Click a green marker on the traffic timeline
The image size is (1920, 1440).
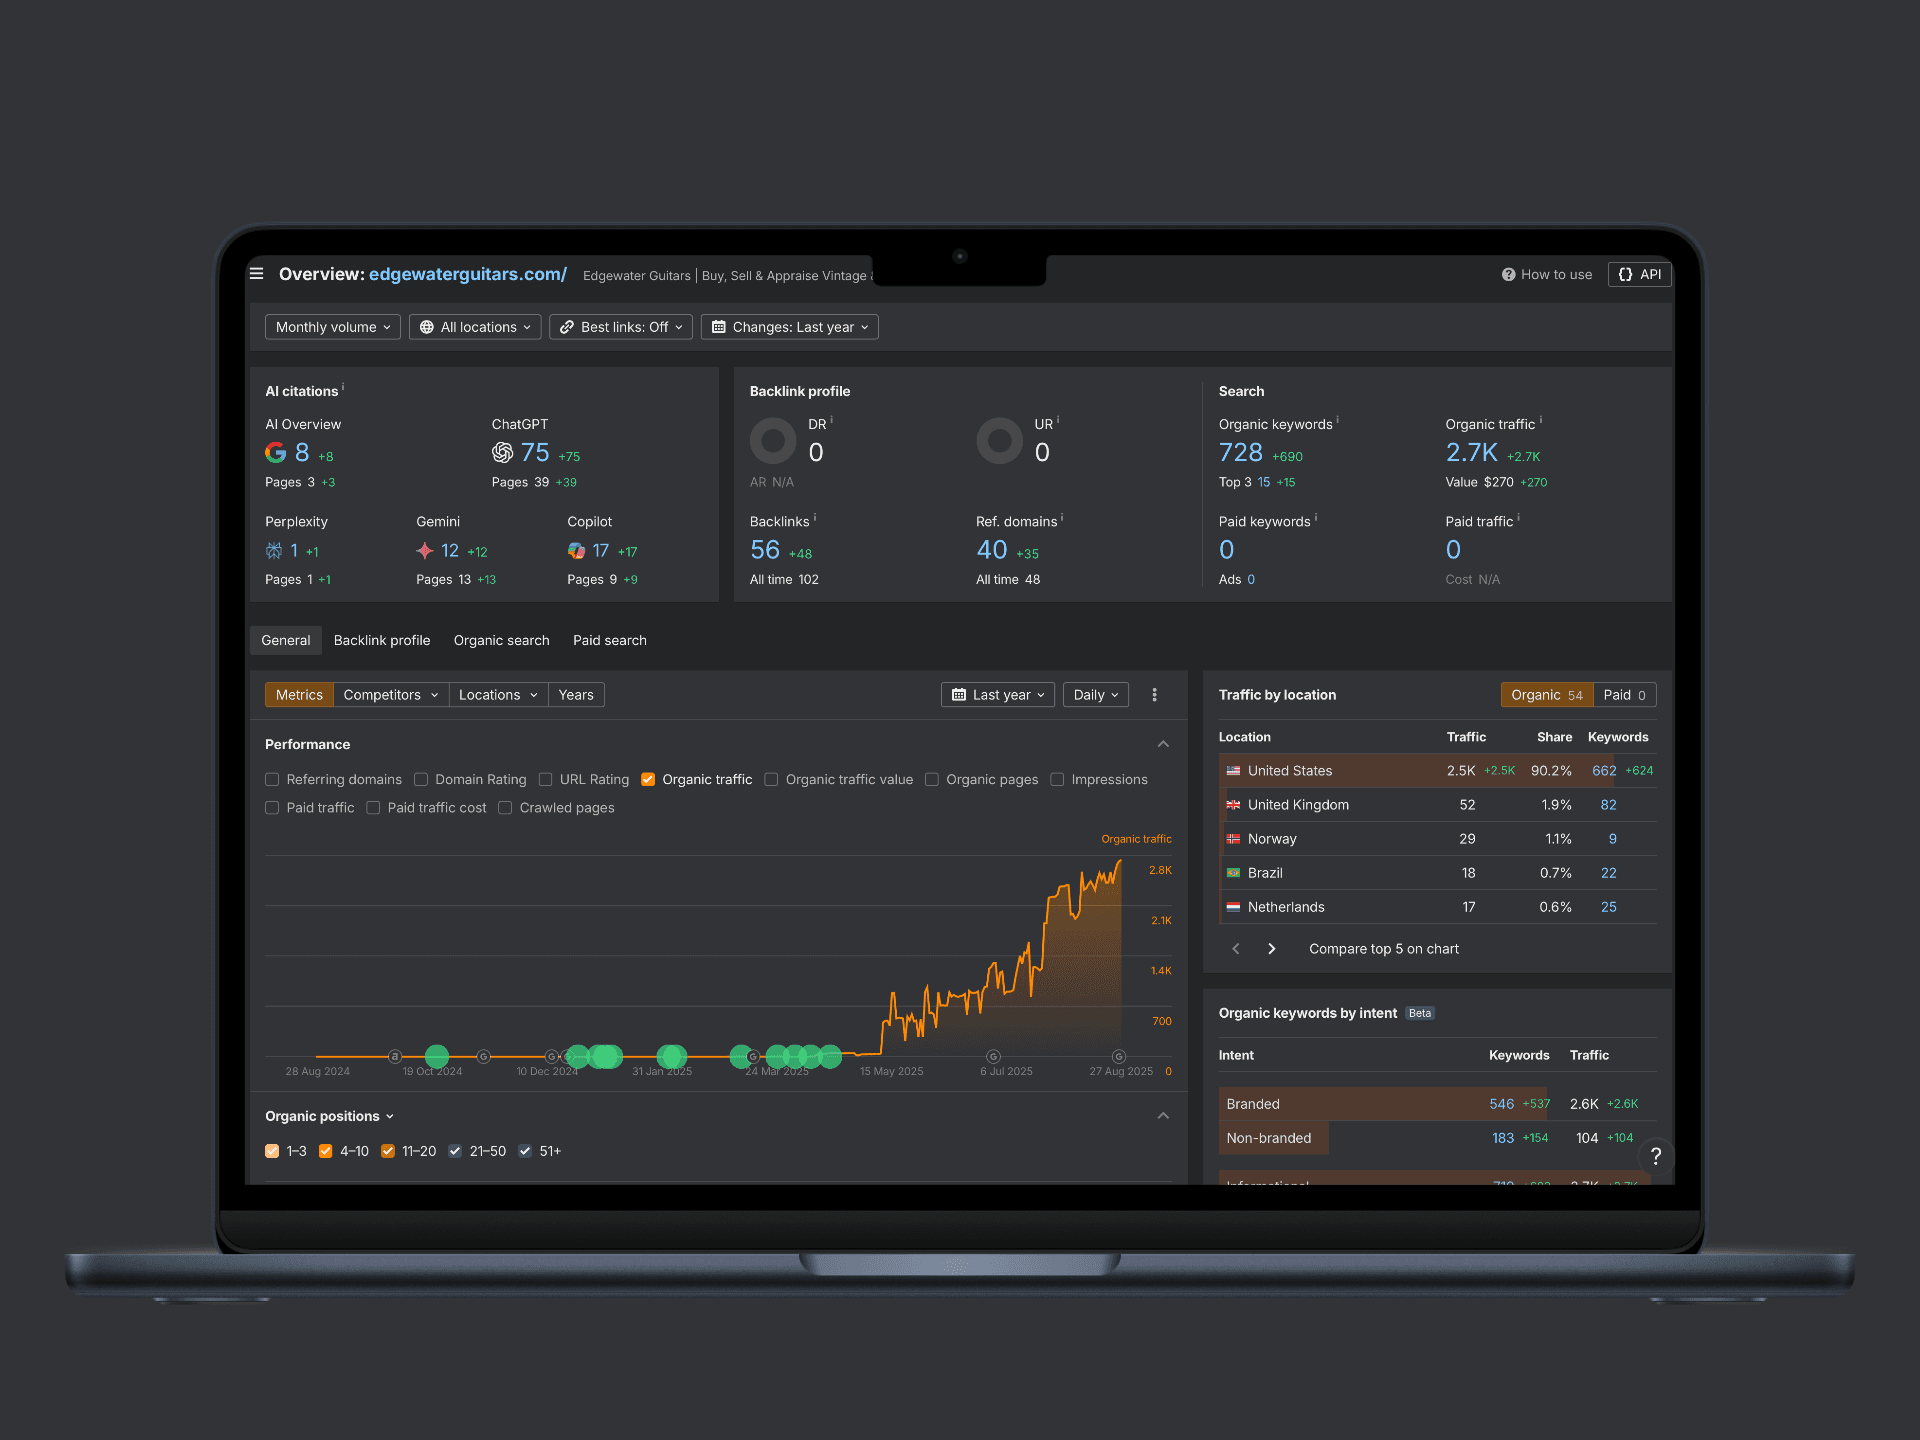437,1056
